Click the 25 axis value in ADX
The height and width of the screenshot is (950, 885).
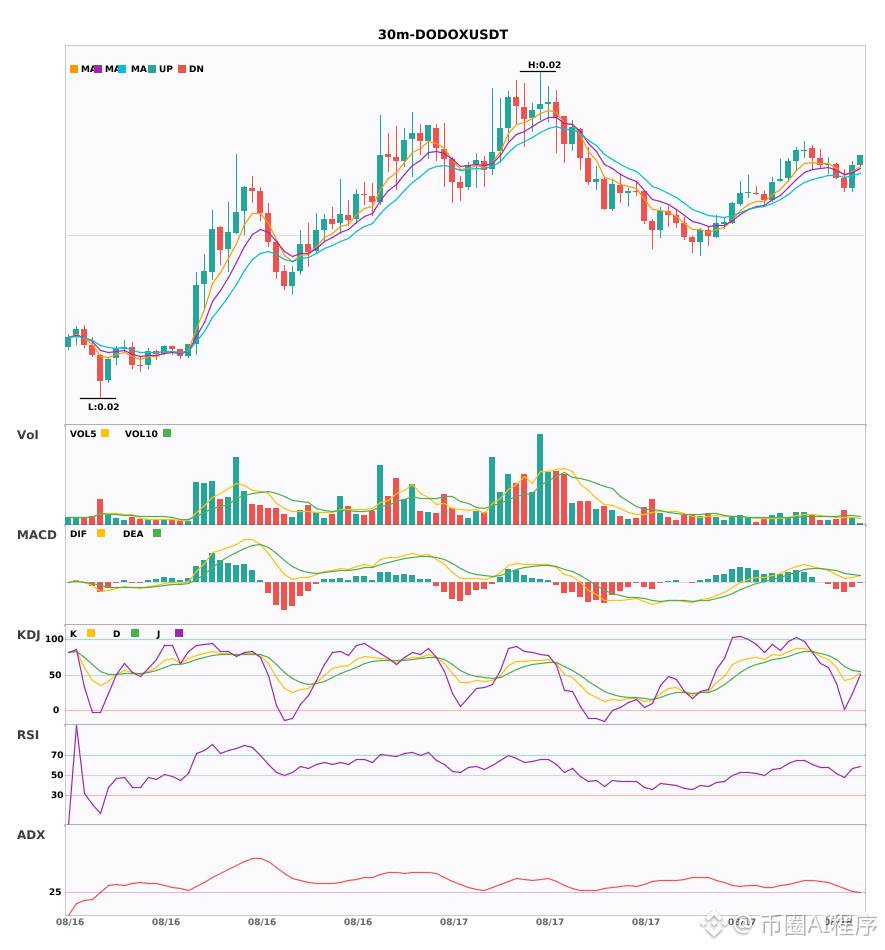click(x=55, y=892)
